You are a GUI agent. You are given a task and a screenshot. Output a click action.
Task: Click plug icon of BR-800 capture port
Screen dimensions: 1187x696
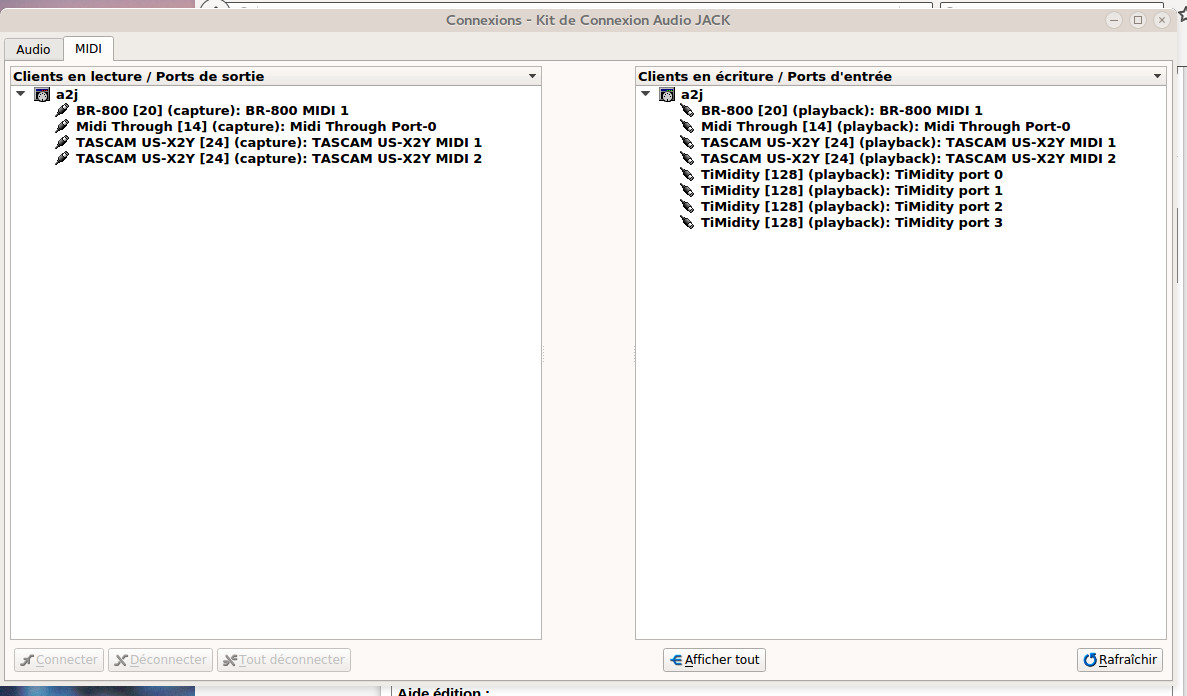[62, 111]
